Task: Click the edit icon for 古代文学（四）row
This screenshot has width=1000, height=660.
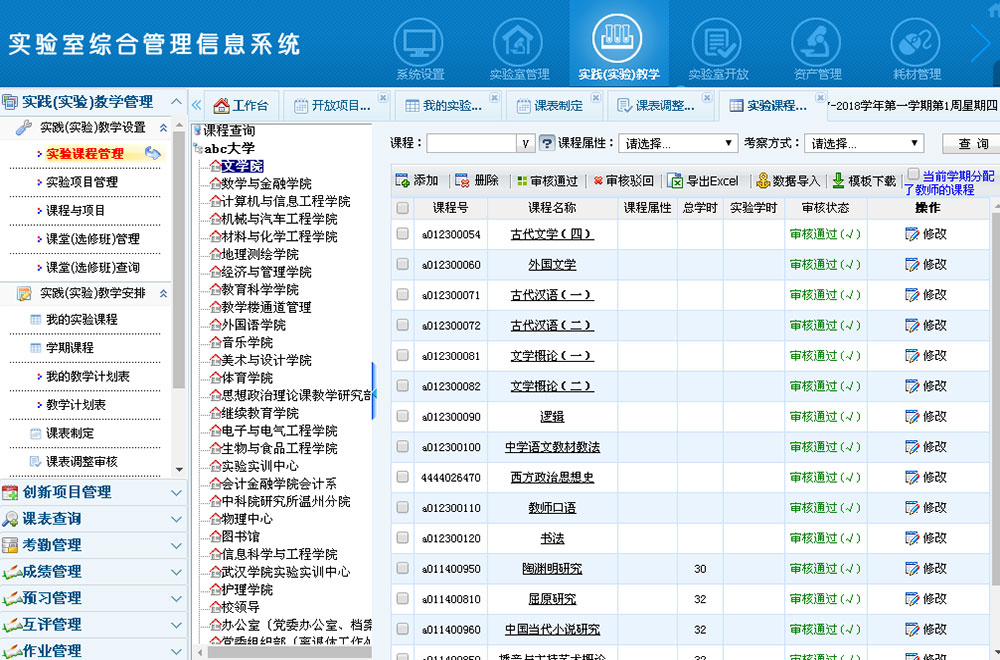Action: coord(912,234)
